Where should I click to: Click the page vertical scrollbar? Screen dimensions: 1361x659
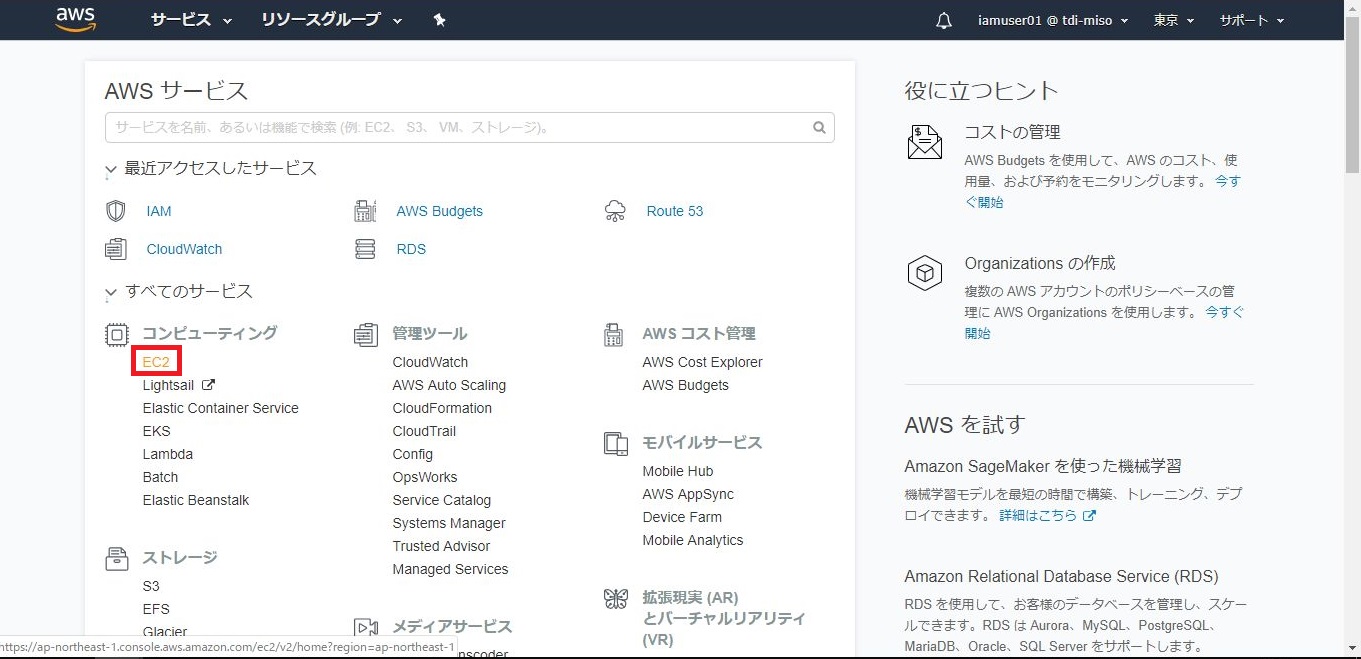point(1352,100)
